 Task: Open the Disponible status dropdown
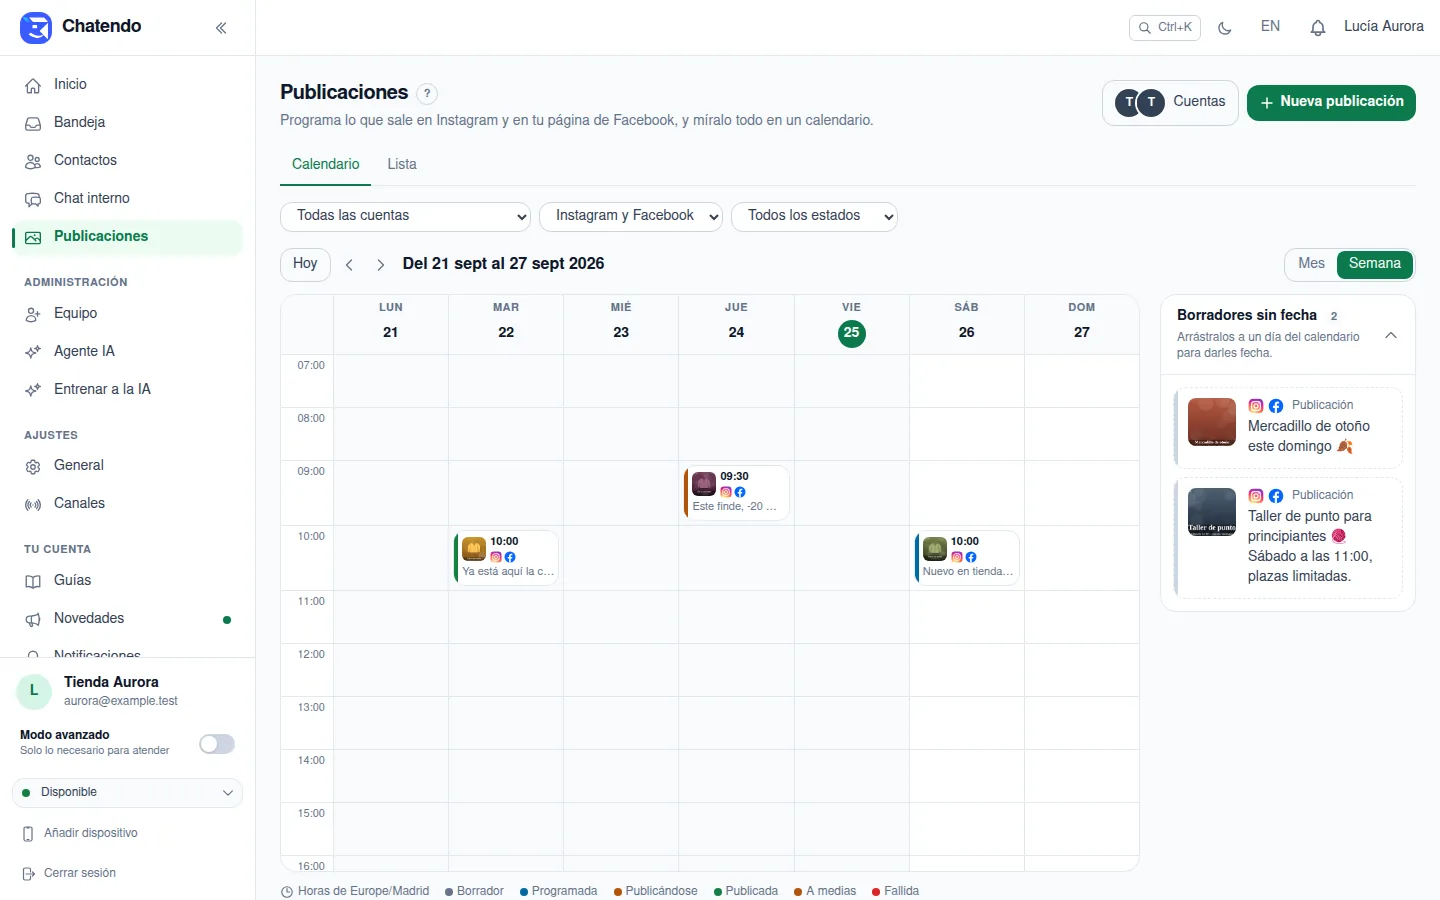click(127, 793)
